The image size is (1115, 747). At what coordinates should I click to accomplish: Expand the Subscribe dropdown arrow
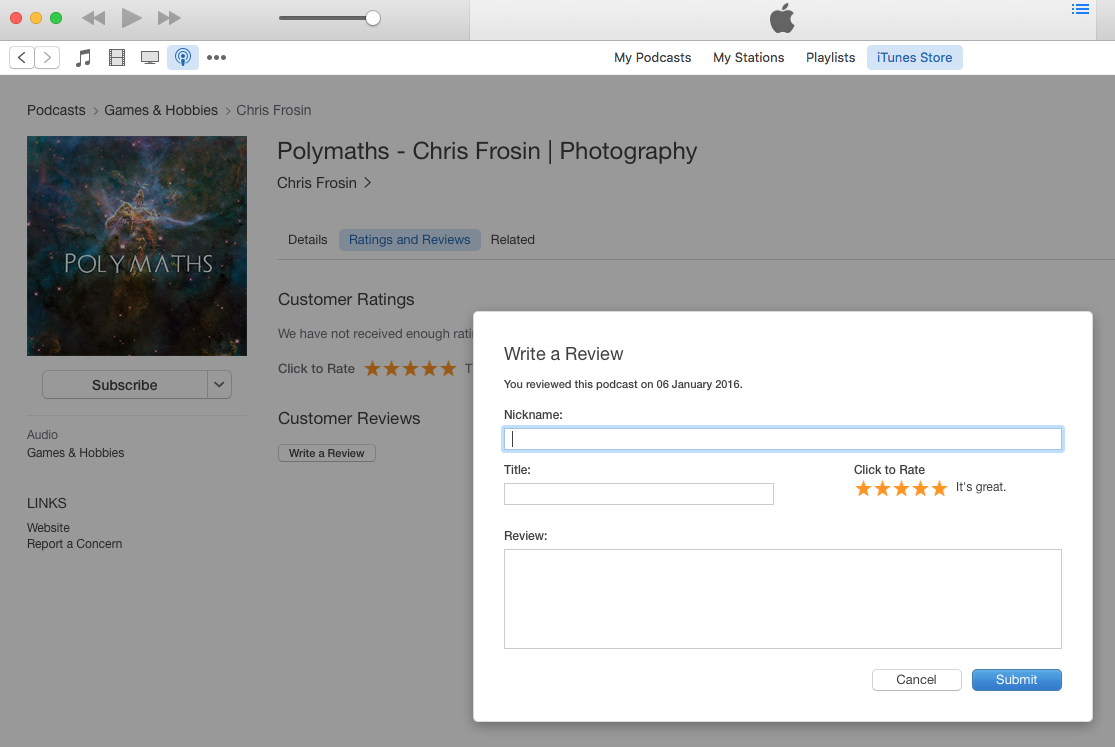(x=220, y=385)
